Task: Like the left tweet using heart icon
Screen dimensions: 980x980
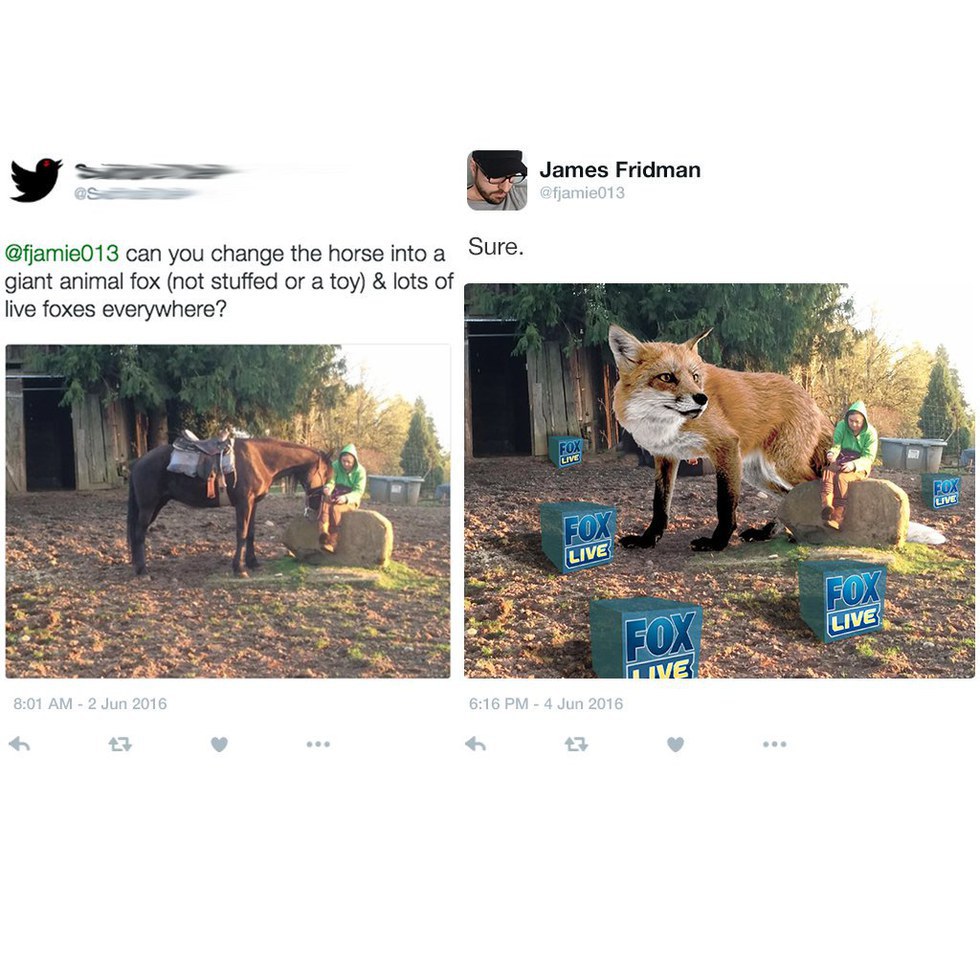Action: 219,744
